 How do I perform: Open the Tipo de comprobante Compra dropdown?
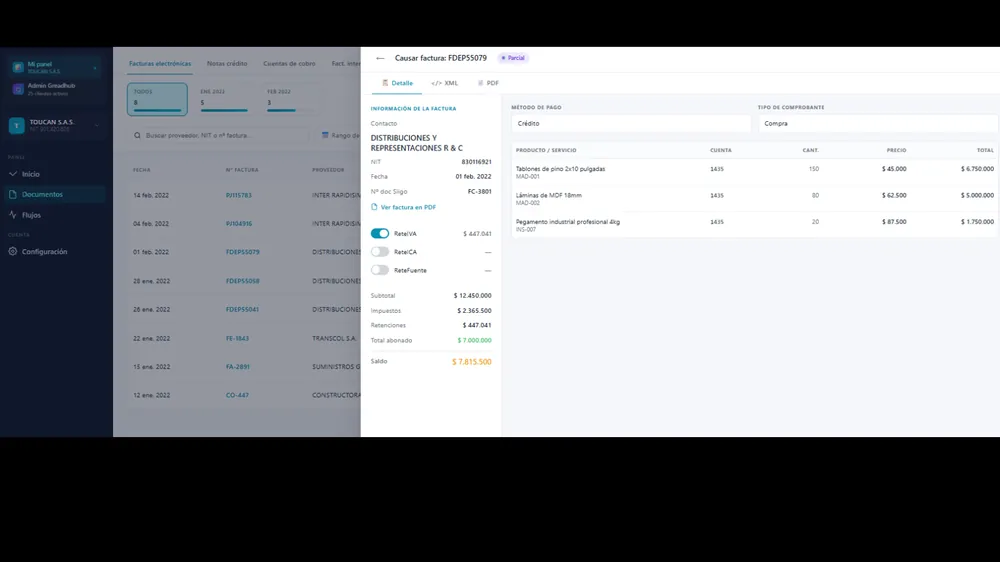point(878,123)
